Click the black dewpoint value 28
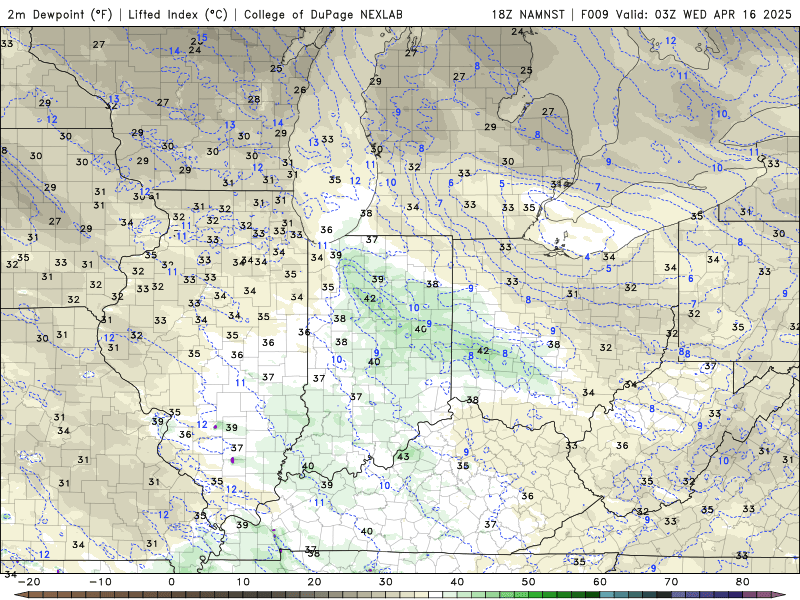 tap(254, 99)
